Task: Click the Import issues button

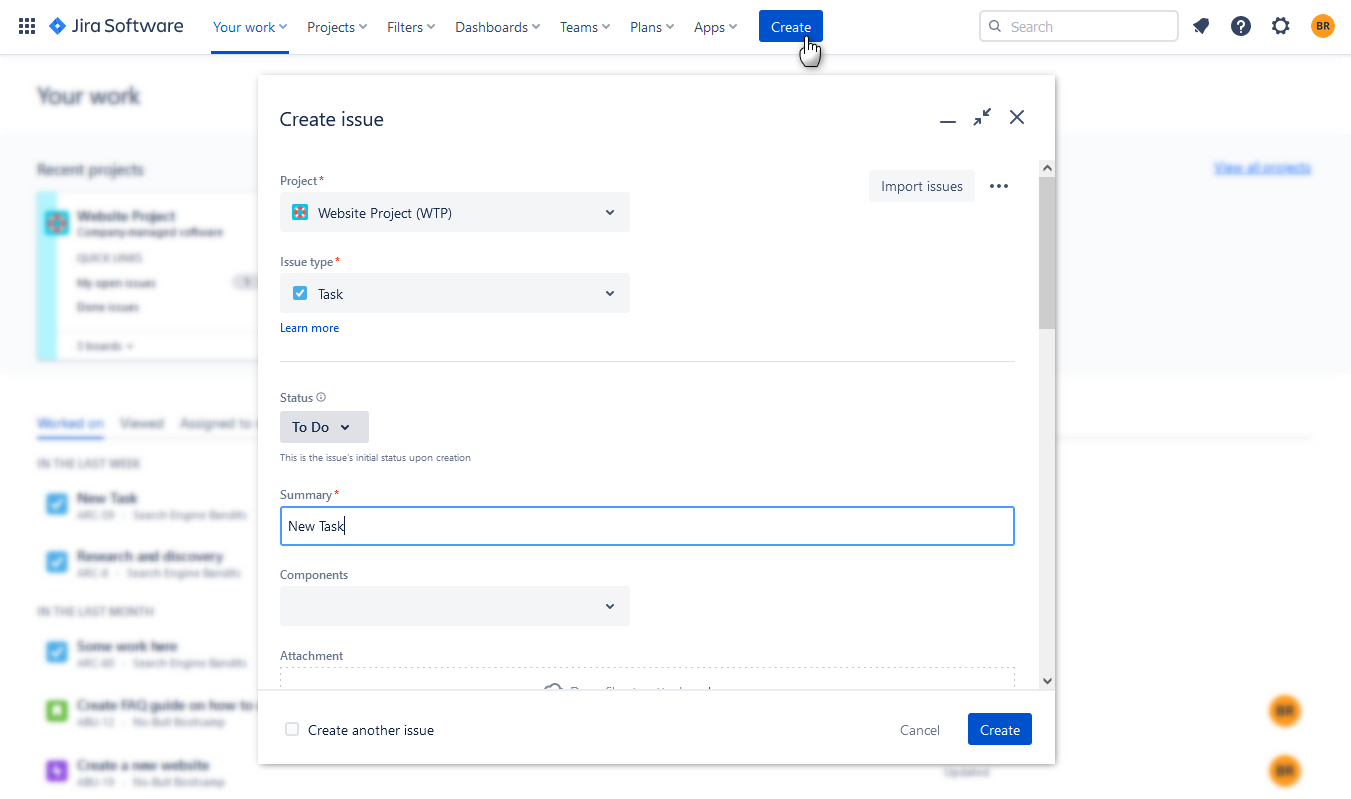Action: 922,186
